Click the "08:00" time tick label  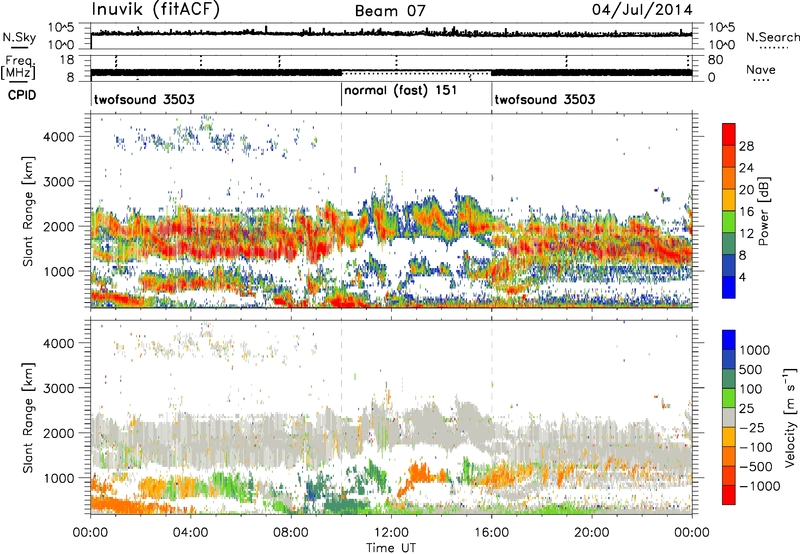291,533
